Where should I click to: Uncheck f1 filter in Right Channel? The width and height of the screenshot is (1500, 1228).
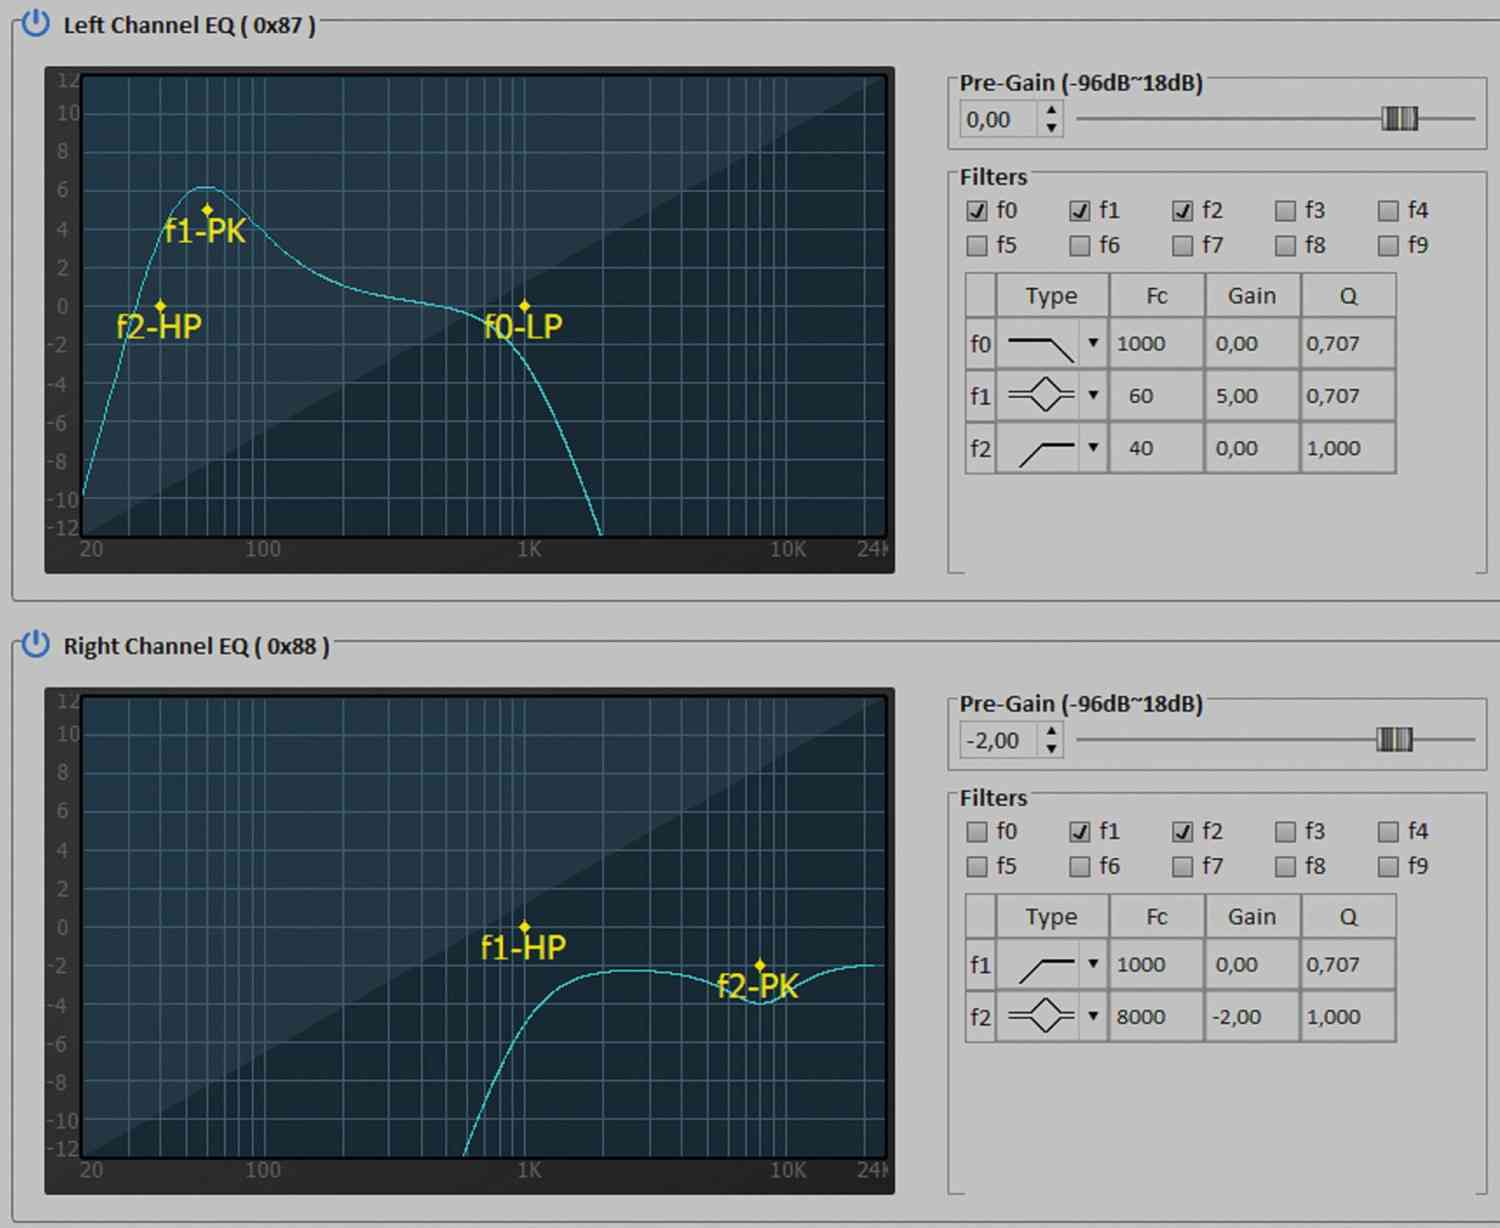point(1080,832)
